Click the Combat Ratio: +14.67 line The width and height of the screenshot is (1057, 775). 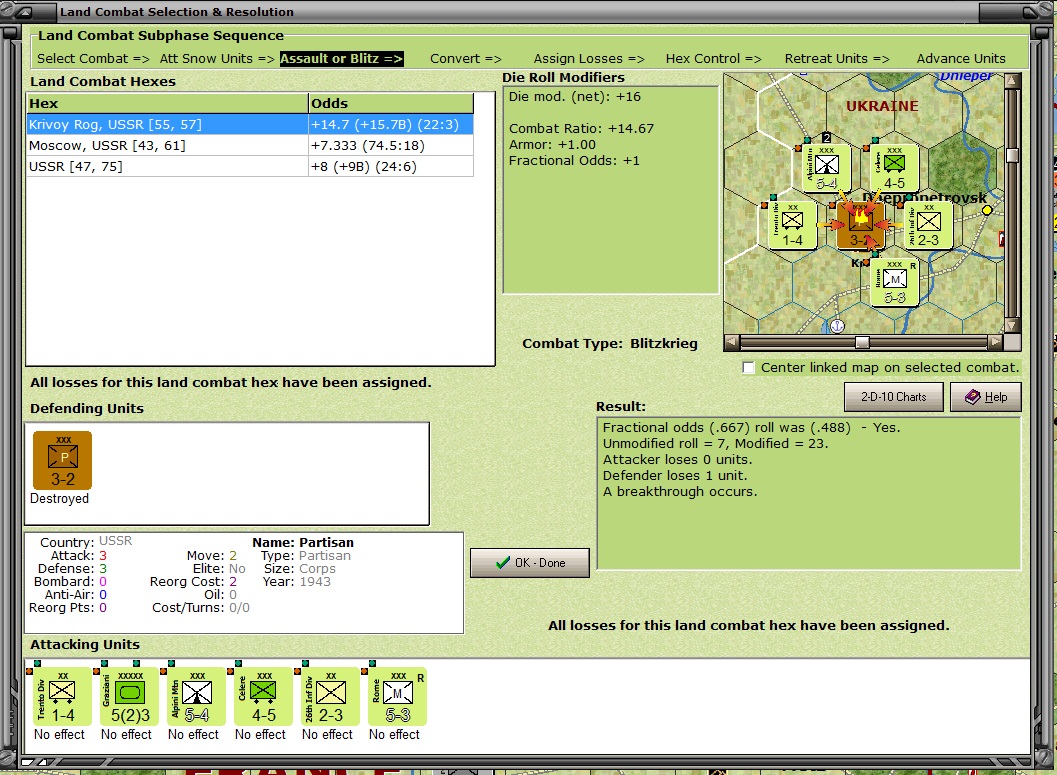(x=581, y=128)
